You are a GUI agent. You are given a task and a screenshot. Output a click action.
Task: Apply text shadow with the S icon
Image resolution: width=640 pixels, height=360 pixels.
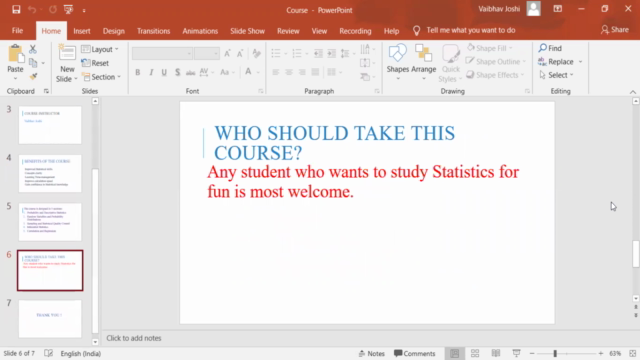[177, 72]
